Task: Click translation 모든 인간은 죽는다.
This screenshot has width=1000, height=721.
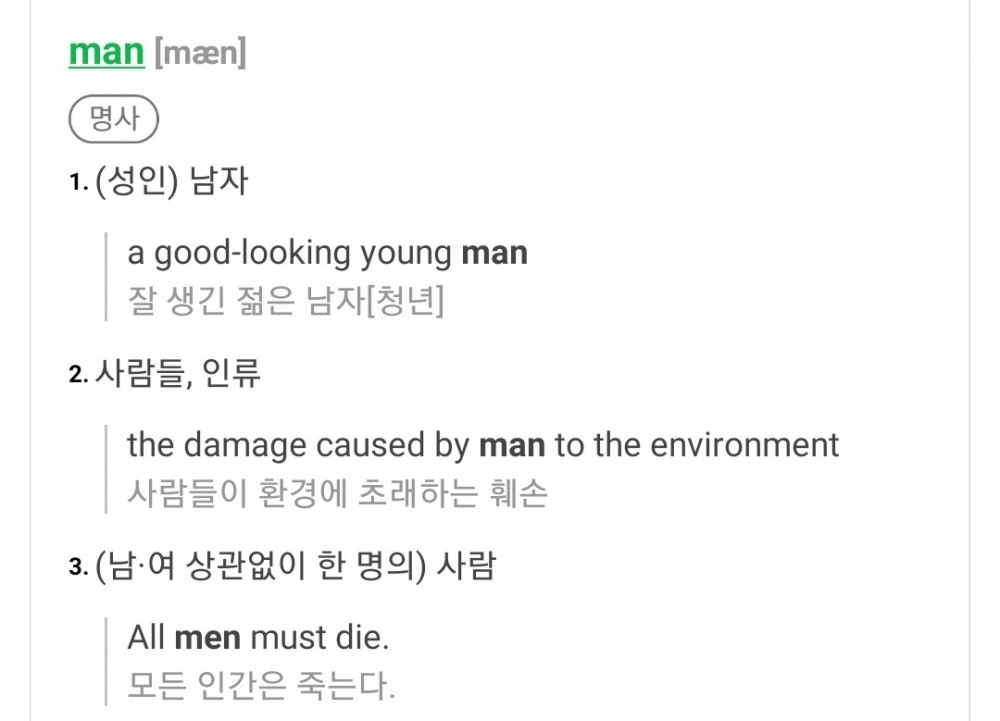Action: [261, 685]
